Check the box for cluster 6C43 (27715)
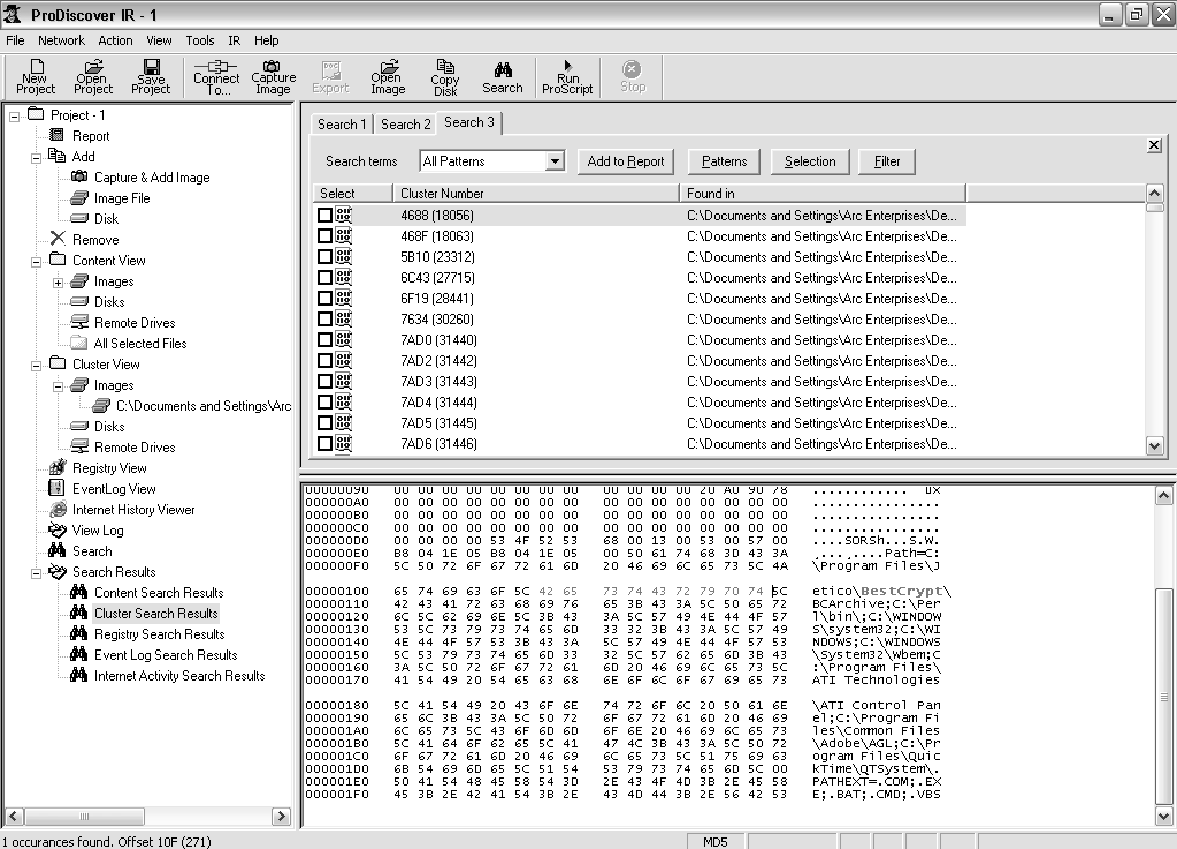The width and height of the screenshot is (1177, 849). (x=325, y=278)
